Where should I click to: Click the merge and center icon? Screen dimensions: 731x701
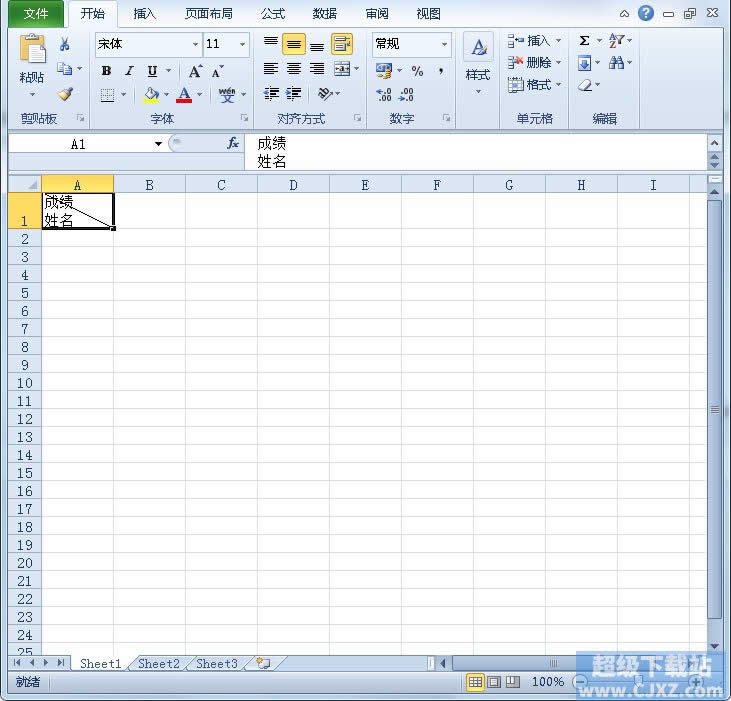(342, 69)
